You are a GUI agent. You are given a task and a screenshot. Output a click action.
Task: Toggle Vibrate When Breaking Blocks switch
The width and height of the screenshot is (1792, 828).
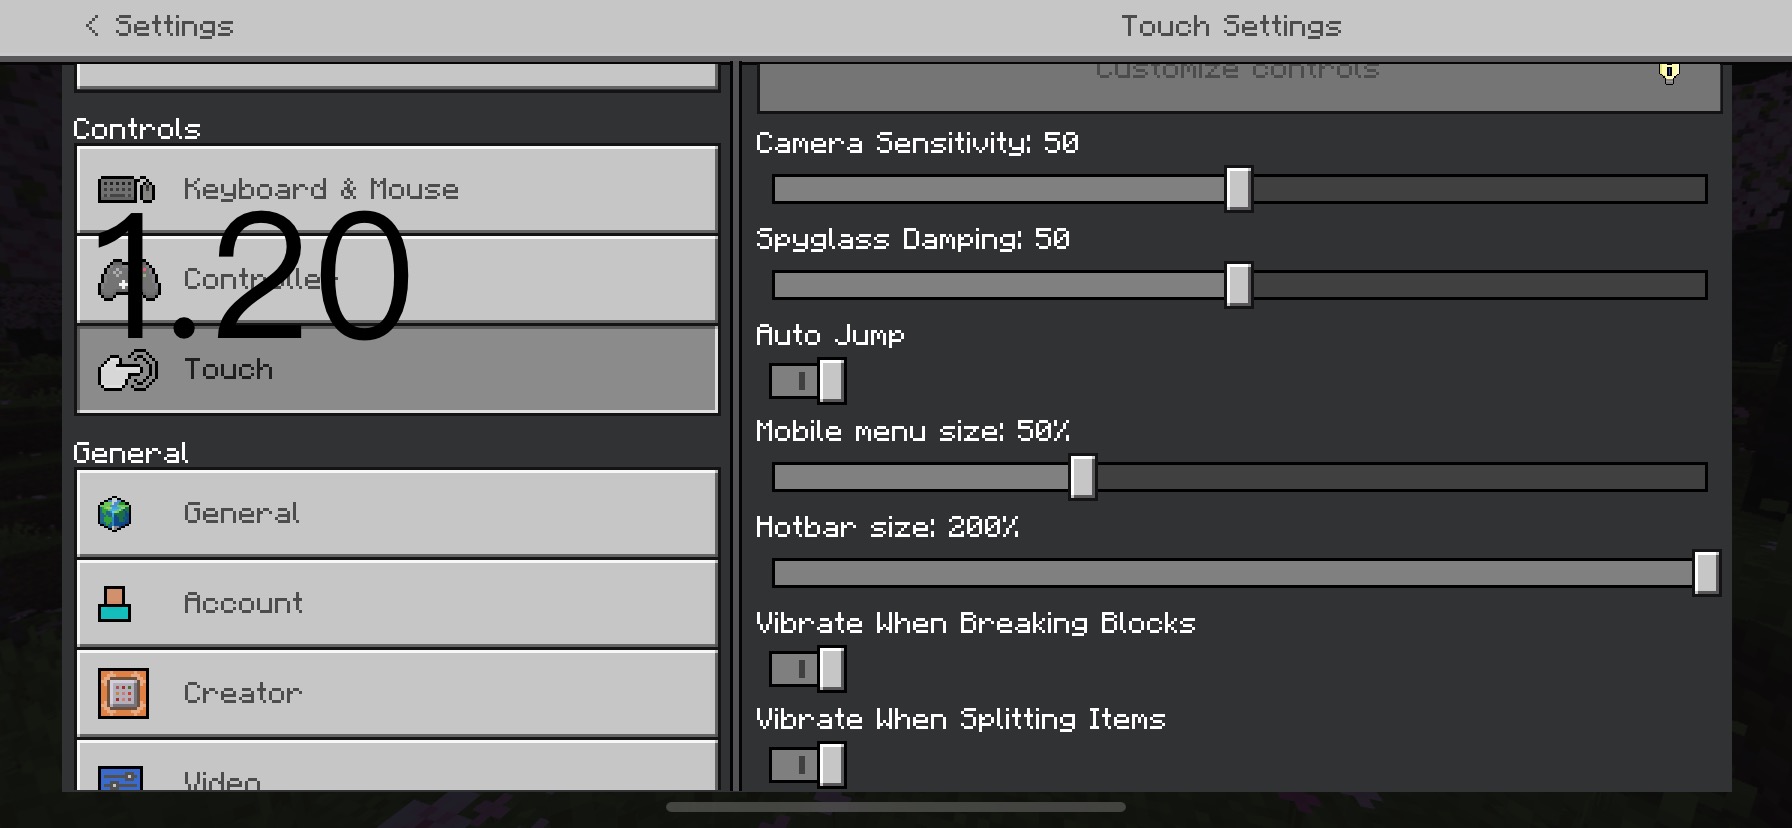pyautogui.click(x=807, y=669)
